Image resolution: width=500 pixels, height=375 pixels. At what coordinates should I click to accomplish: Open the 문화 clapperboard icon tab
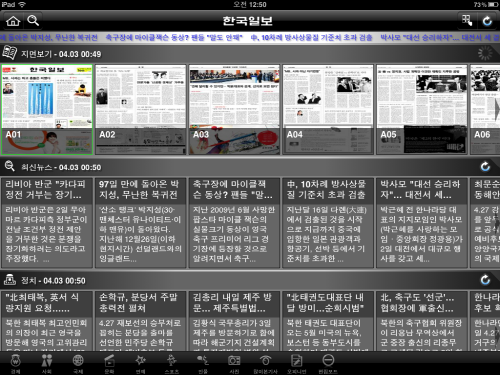click(109, 363)
